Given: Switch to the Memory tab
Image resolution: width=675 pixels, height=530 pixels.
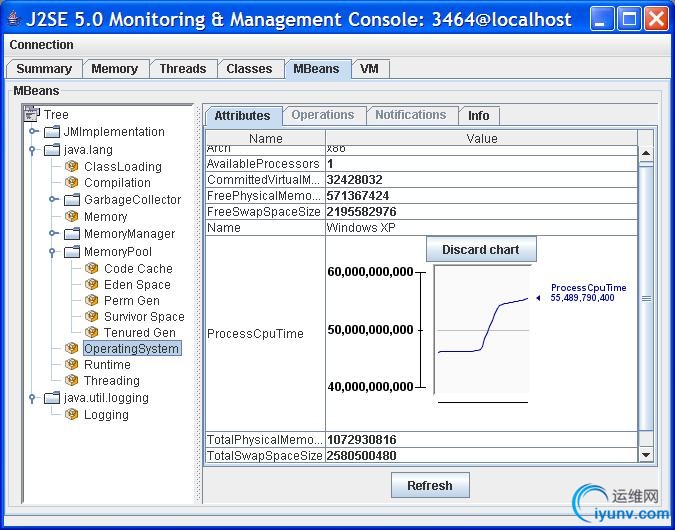Looking at the screenshot, I should click(x=115, y=69).
